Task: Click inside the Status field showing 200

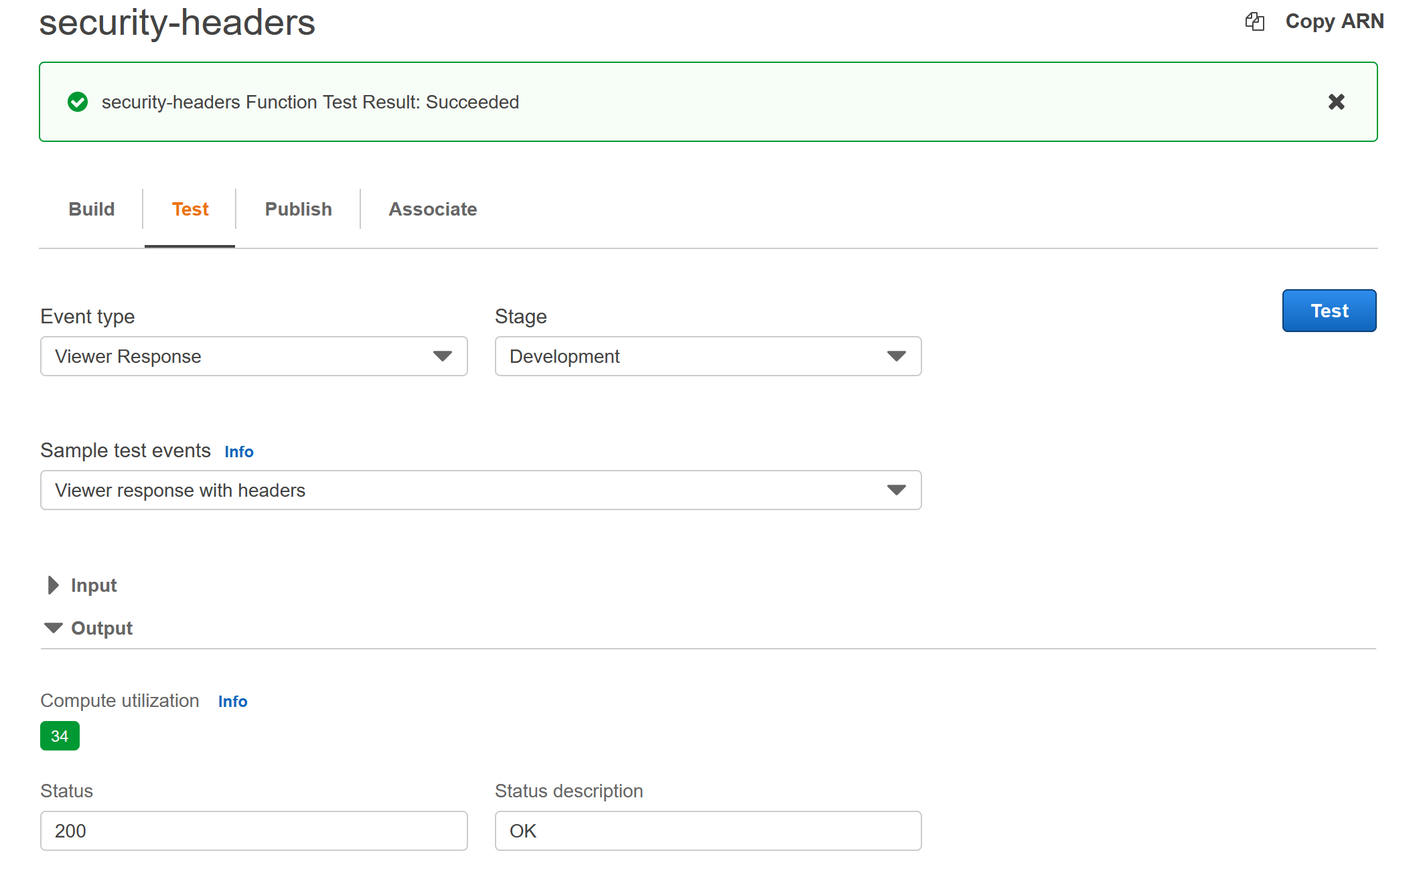Action: 253,830
